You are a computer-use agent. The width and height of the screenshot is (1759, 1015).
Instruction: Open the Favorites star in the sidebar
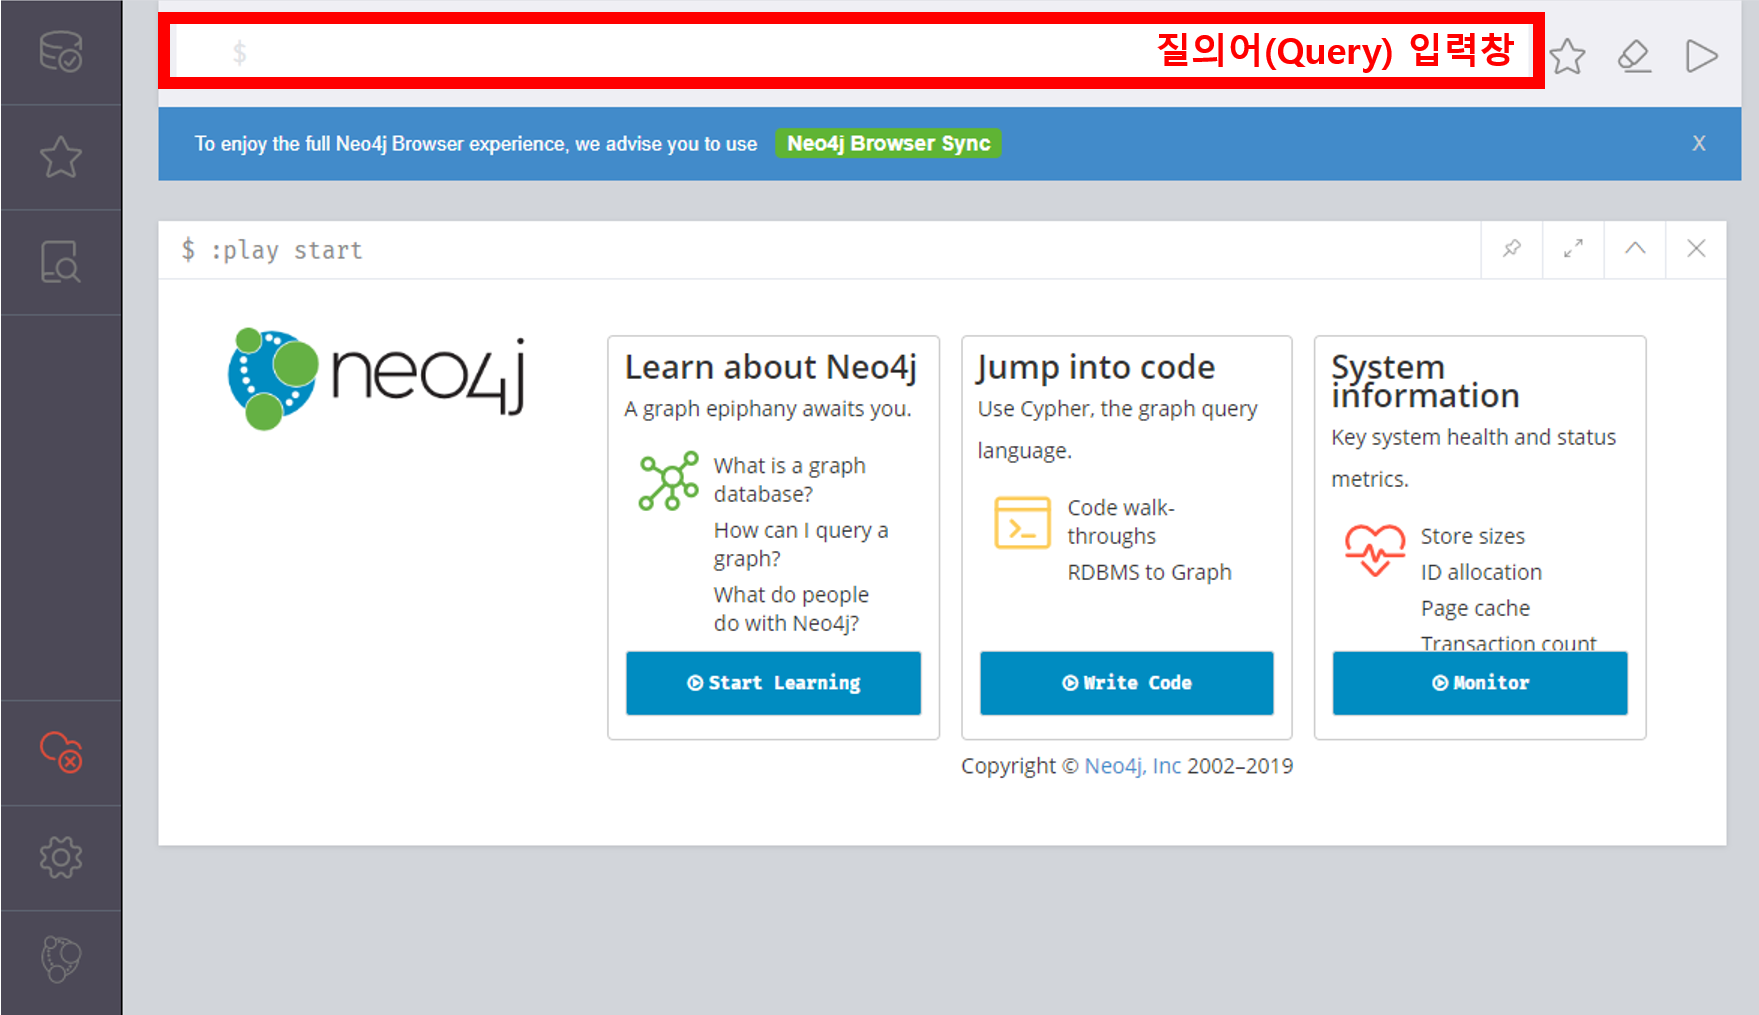61,157
